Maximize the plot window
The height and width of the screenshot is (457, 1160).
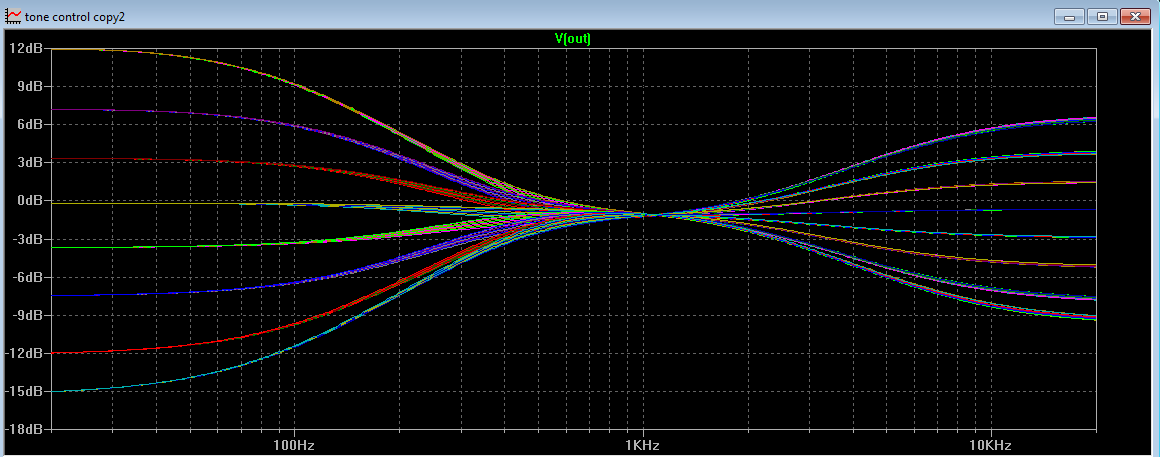tap(1102, 16)
